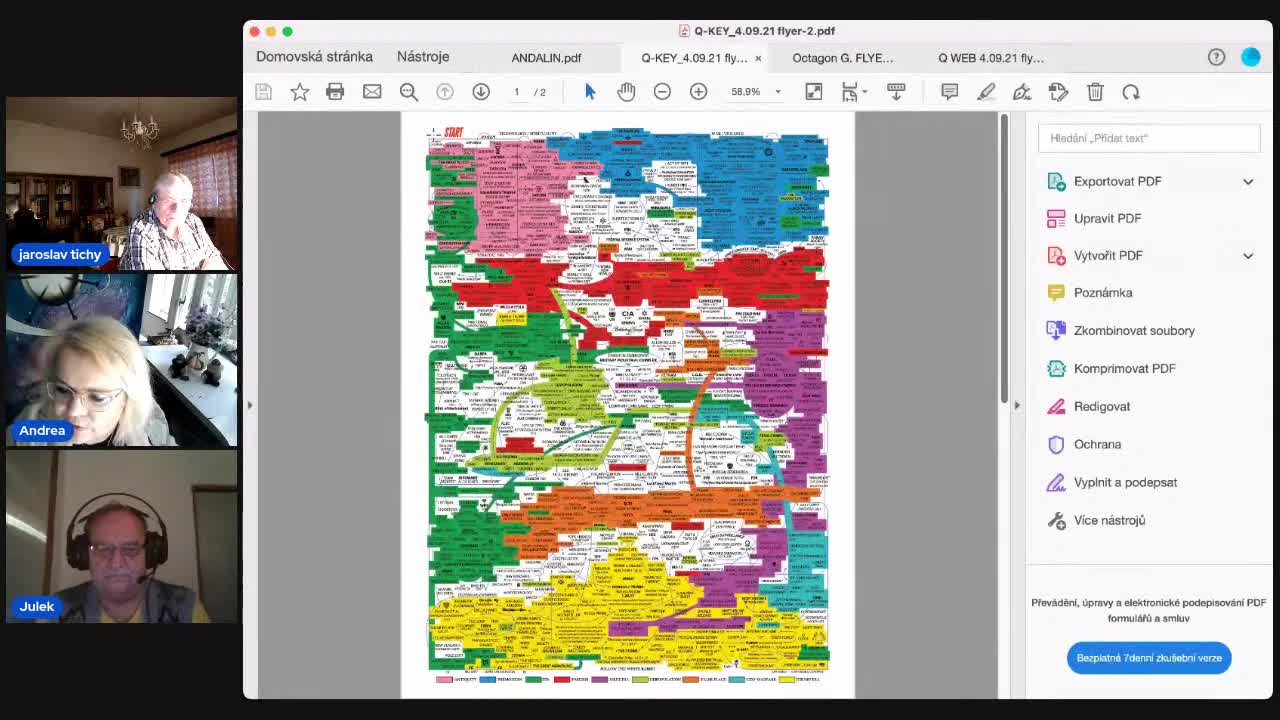The width and height of the screenshot is (1280, 720).
Task: Switch to the ANDALIN.pdf tab
Action: tap(546, 58)
